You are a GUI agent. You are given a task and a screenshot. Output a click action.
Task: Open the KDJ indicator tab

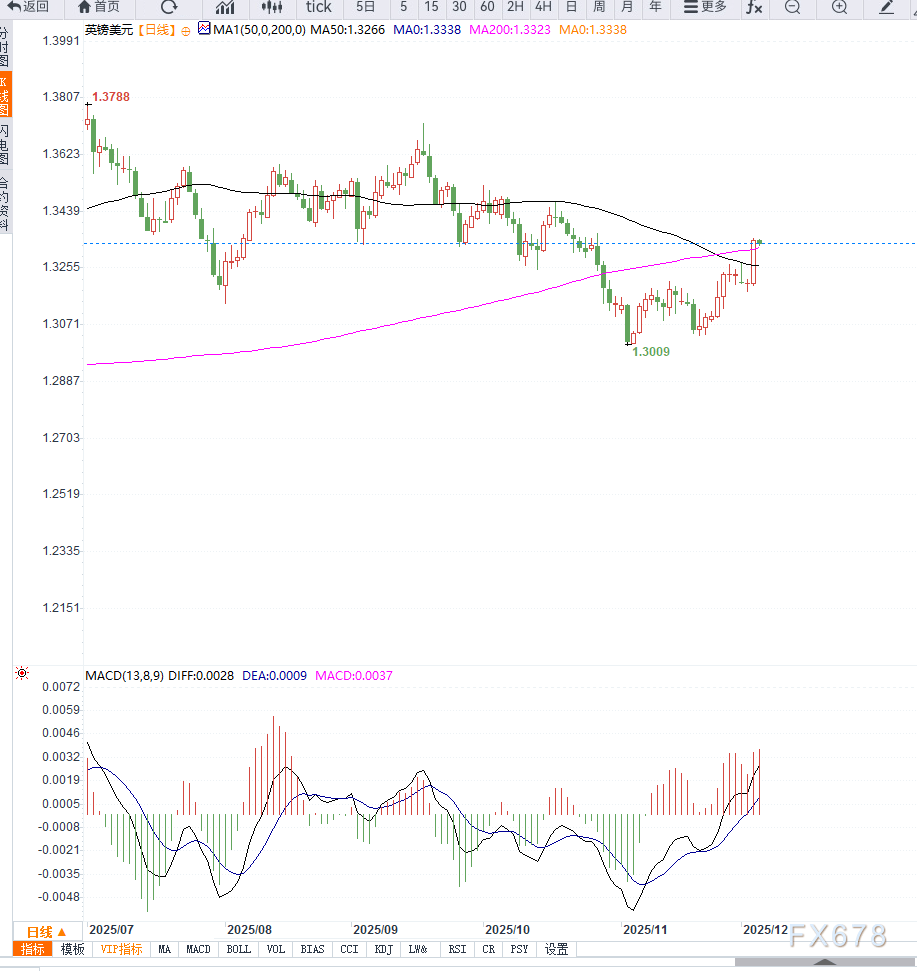point(383,949)
